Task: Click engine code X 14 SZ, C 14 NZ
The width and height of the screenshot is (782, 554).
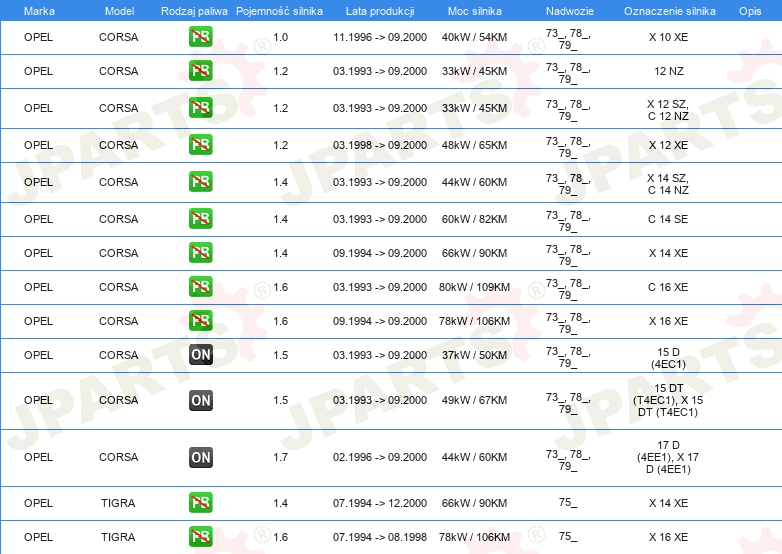Action: [668, 184]
